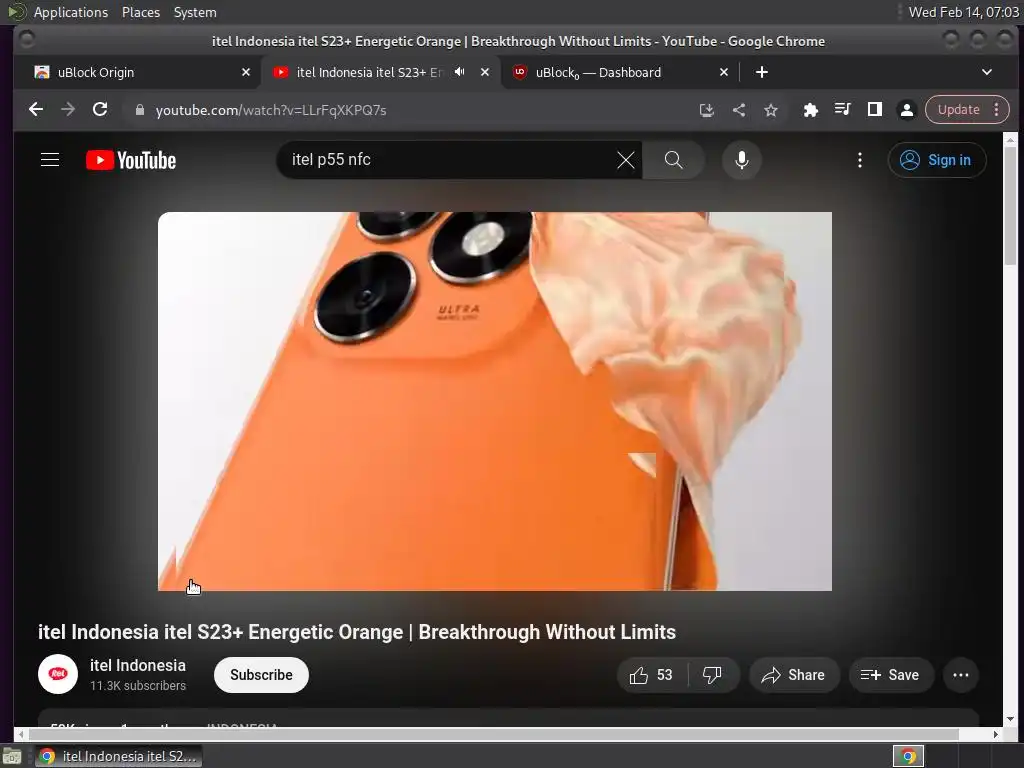Image resolution: width=1024 pixels, height=768 pixels.
Task: Open media controls toolbar icon
Action: pyautogui.click(x=842, y=110)
